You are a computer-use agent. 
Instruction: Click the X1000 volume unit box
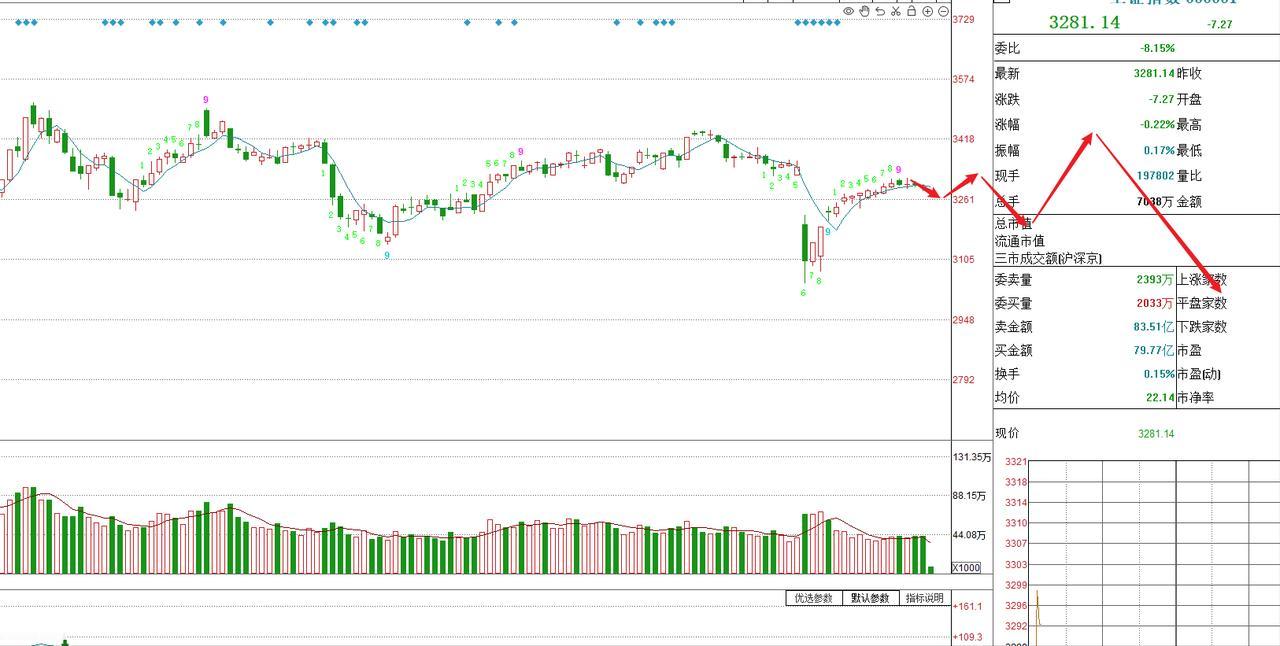pyautogui.click(x=966, y=567)
